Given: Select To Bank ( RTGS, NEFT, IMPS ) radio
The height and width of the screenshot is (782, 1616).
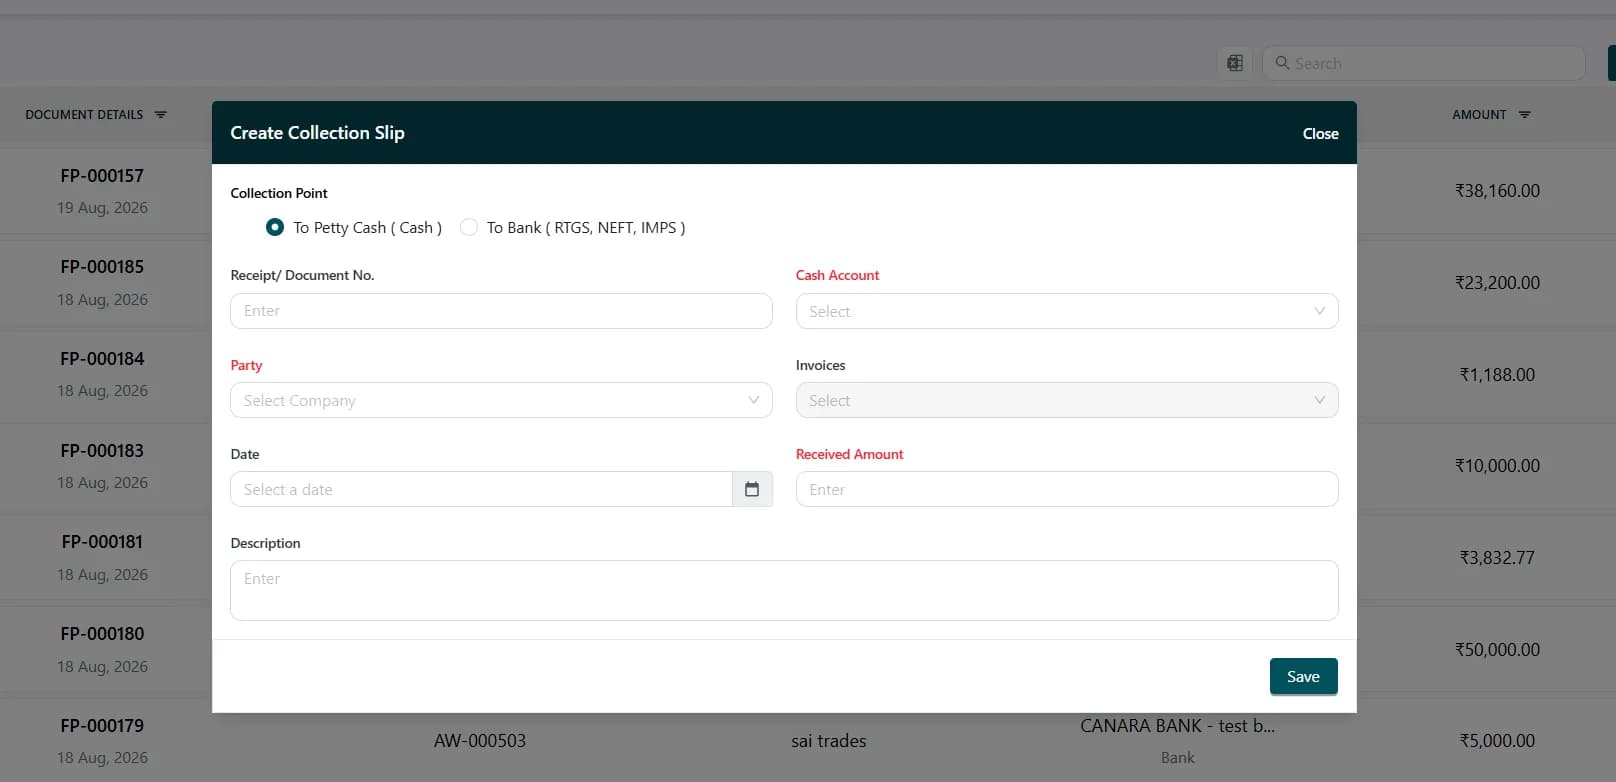Looking at the screenshot, I should [x=468, y=227].
